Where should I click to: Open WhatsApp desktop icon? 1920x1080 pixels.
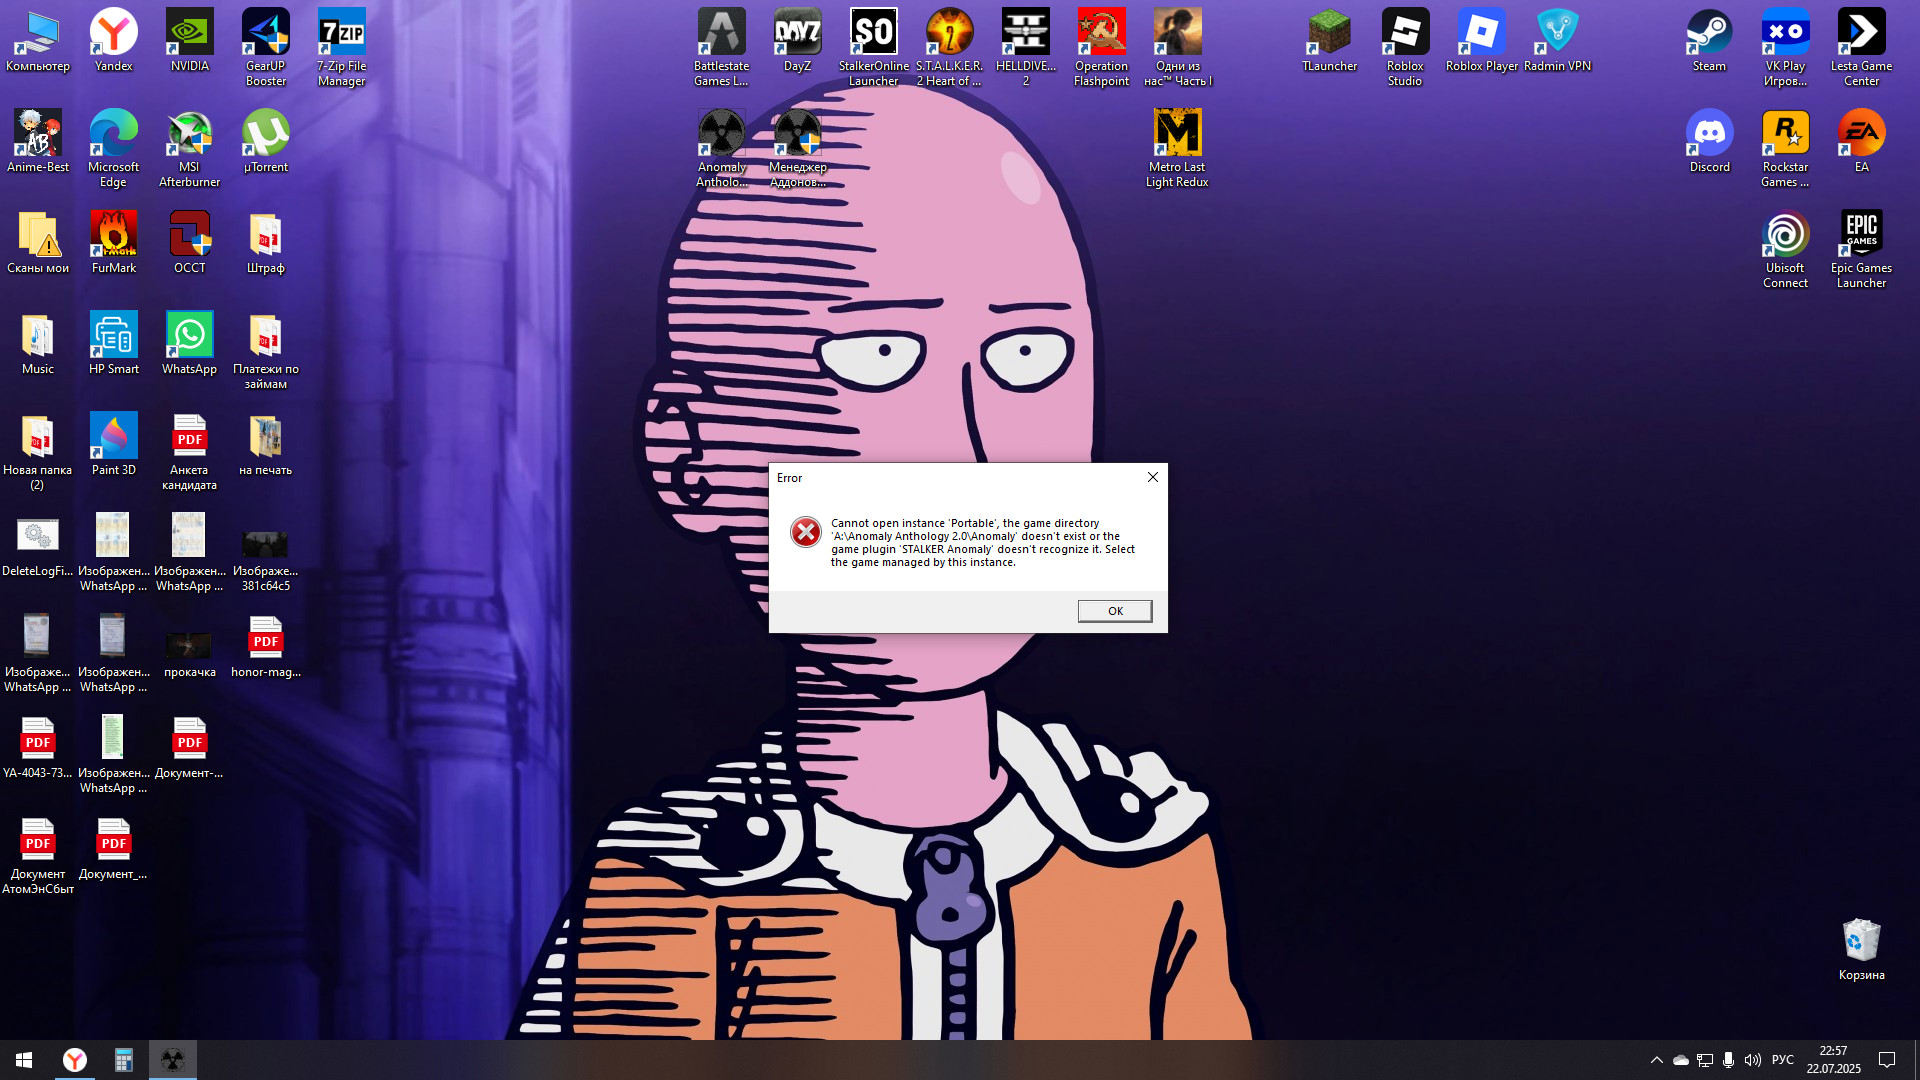click(x=190, y=343)
